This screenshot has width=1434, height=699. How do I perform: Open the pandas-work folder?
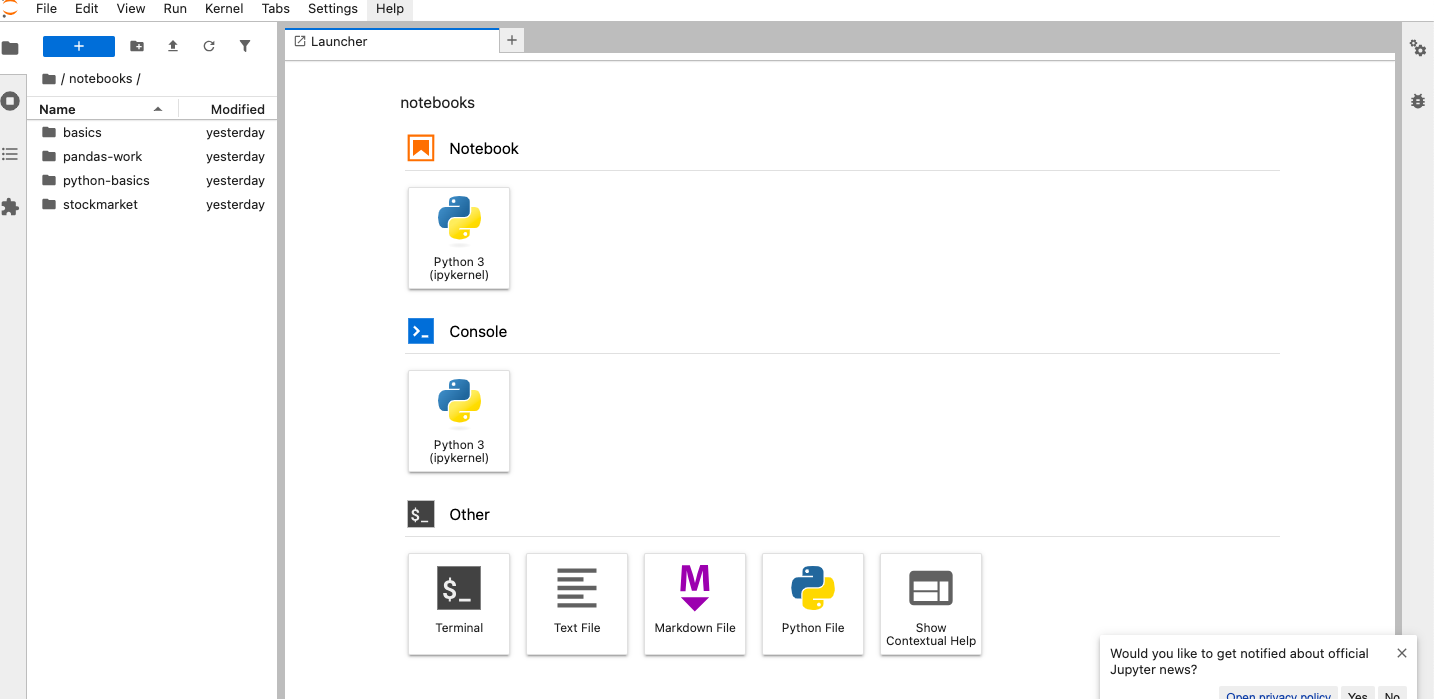click(102, 156)
